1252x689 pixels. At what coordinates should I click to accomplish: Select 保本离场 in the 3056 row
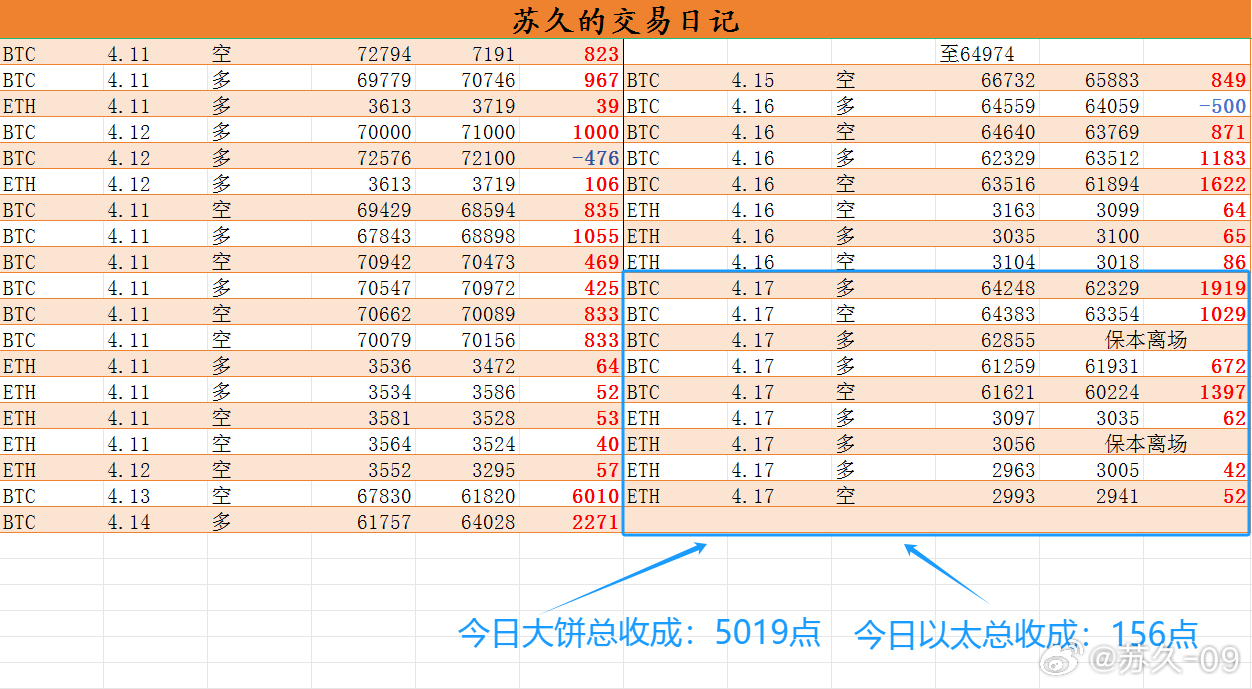[1146, 444]
